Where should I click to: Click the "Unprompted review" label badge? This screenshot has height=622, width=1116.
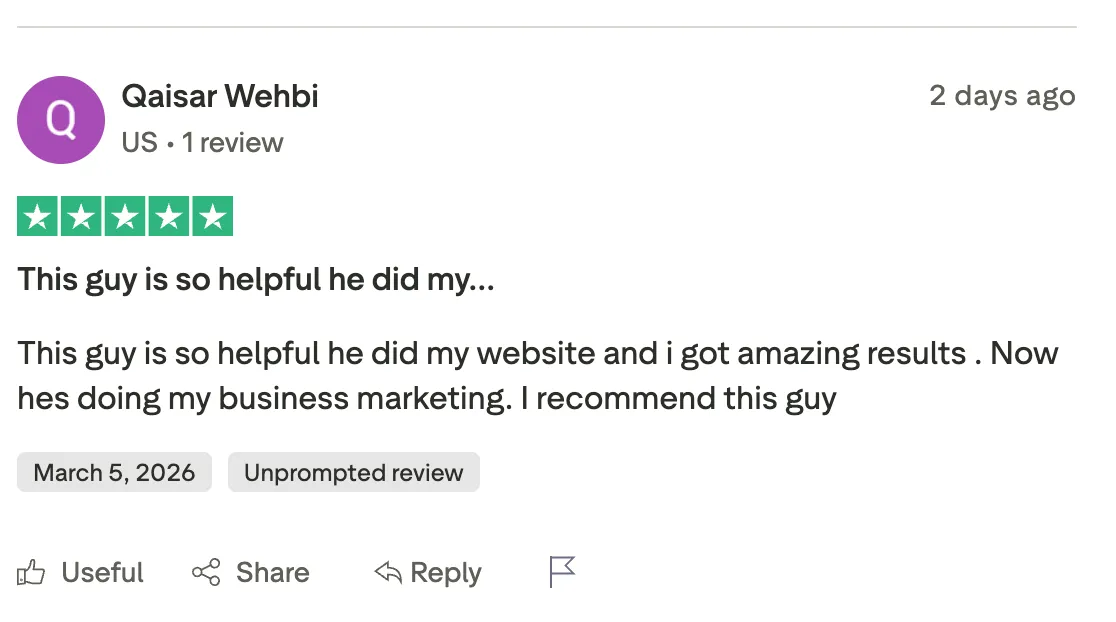354,473
